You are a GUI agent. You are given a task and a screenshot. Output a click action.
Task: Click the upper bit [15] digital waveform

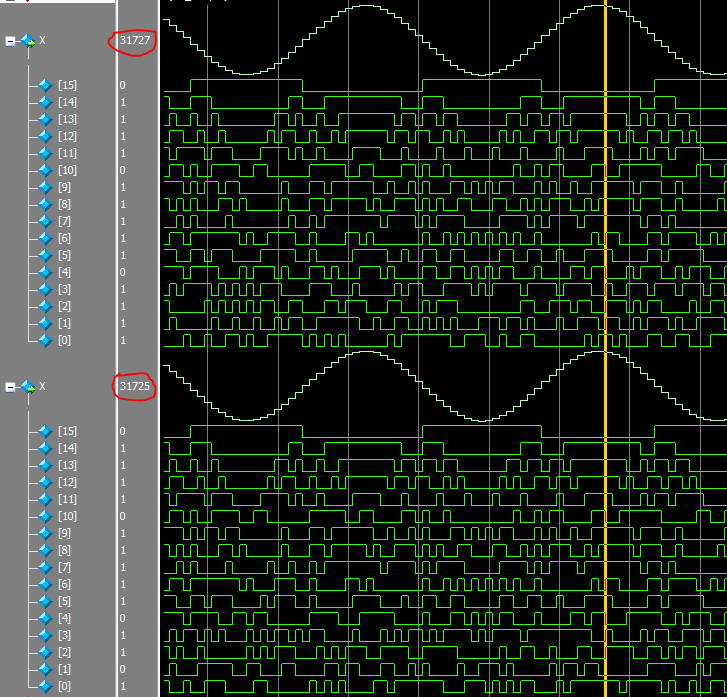[445, 85]
